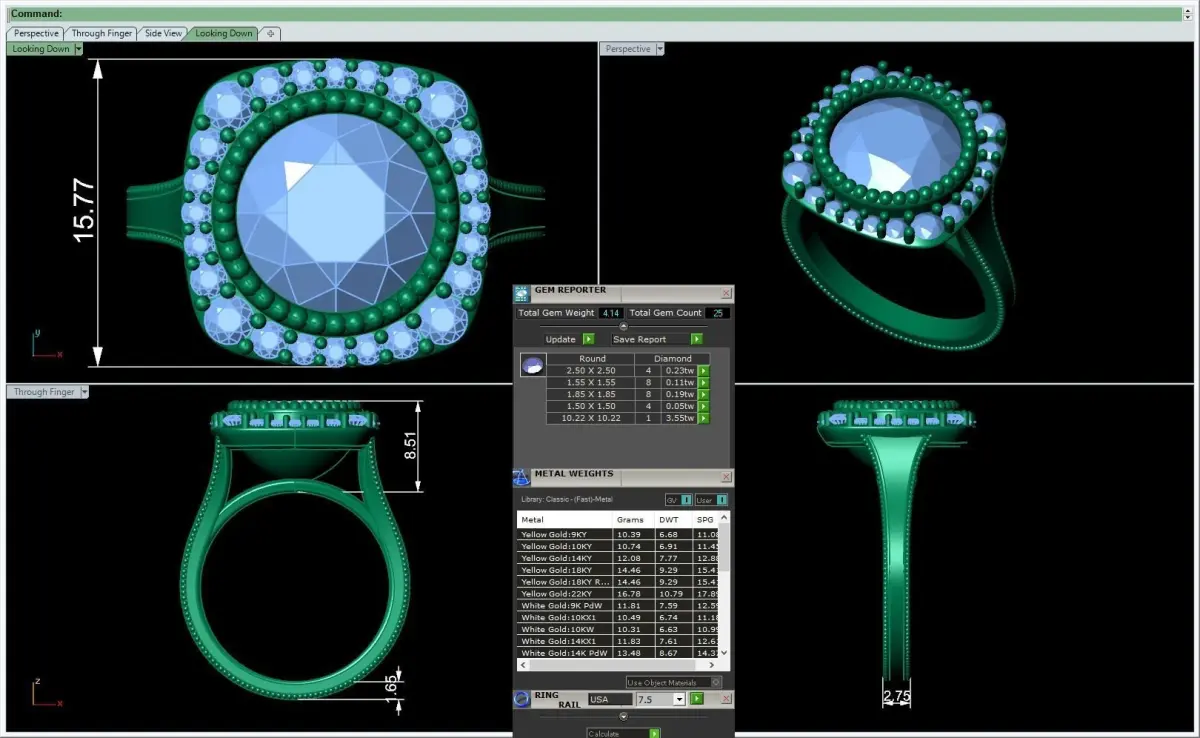This screenshot has width=1200, height=738.
Task: Click the Total Gem Weight value 4.14
Action: tap(610, 313)
